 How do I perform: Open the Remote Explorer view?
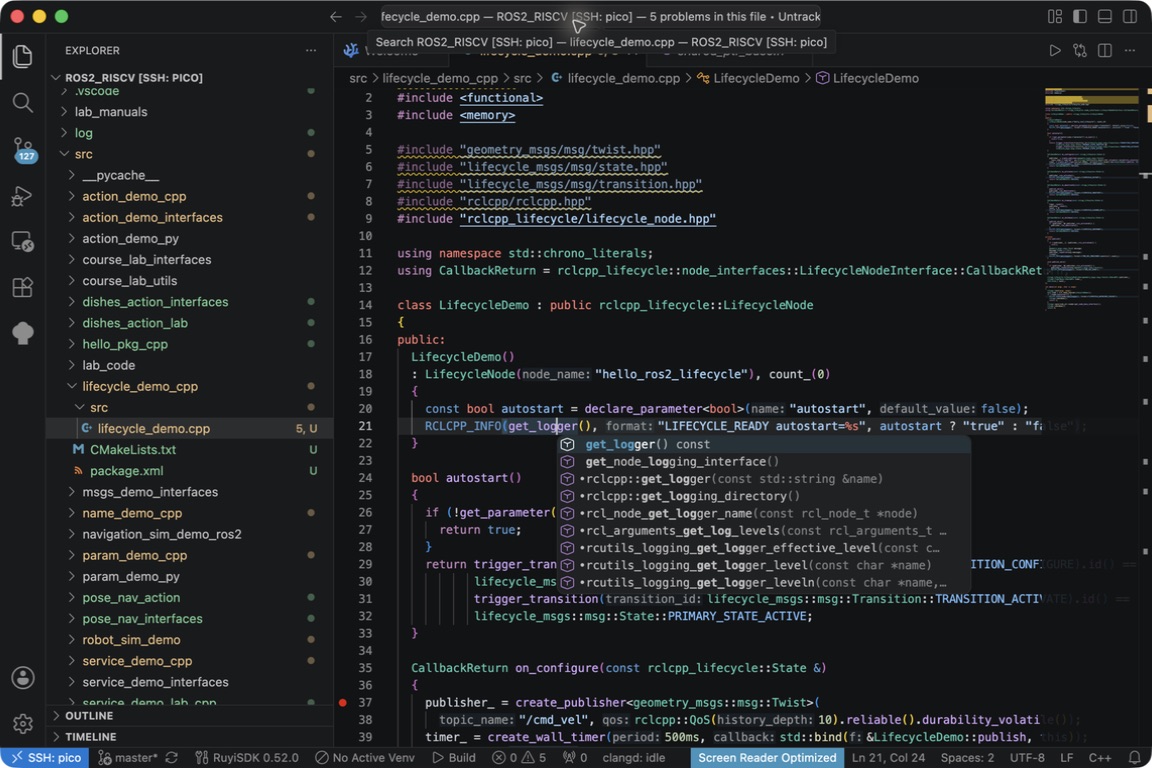click(x=23, y=241)
